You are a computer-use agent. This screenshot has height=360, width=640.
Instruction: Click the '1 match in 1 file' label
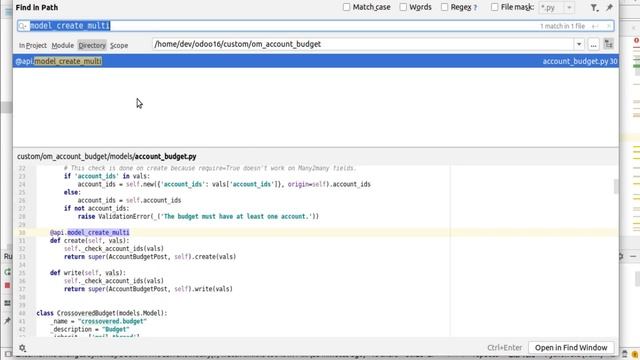click(562, 26)
